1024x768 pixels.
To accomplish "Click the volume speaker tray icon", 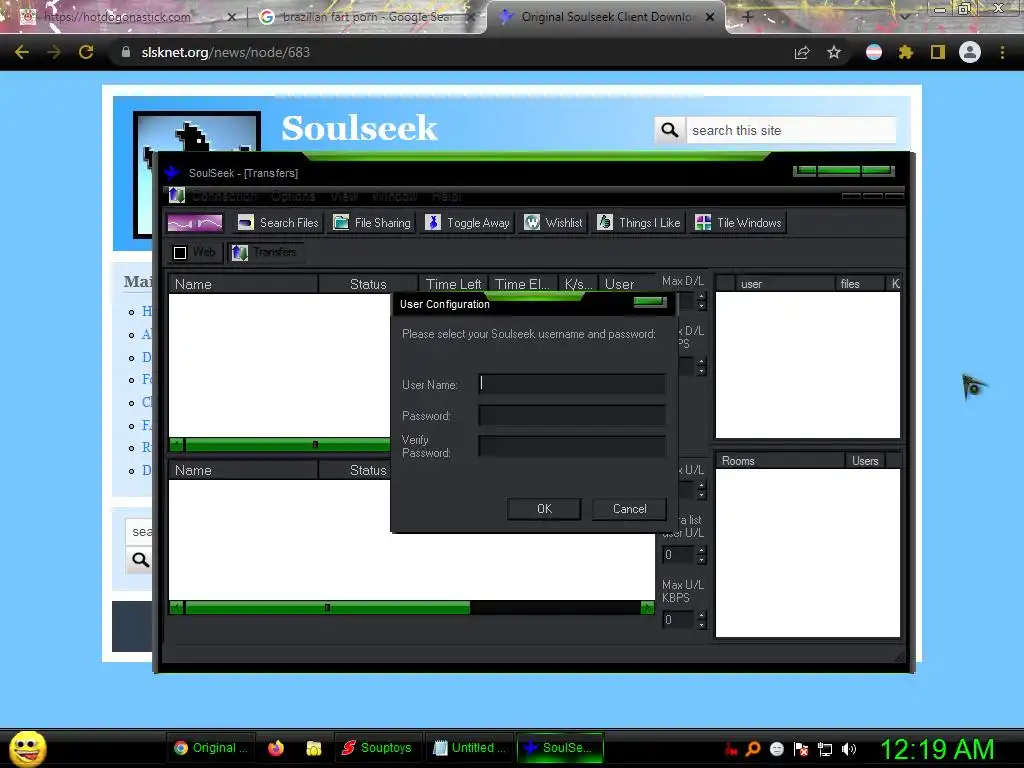I will (849, 749).
